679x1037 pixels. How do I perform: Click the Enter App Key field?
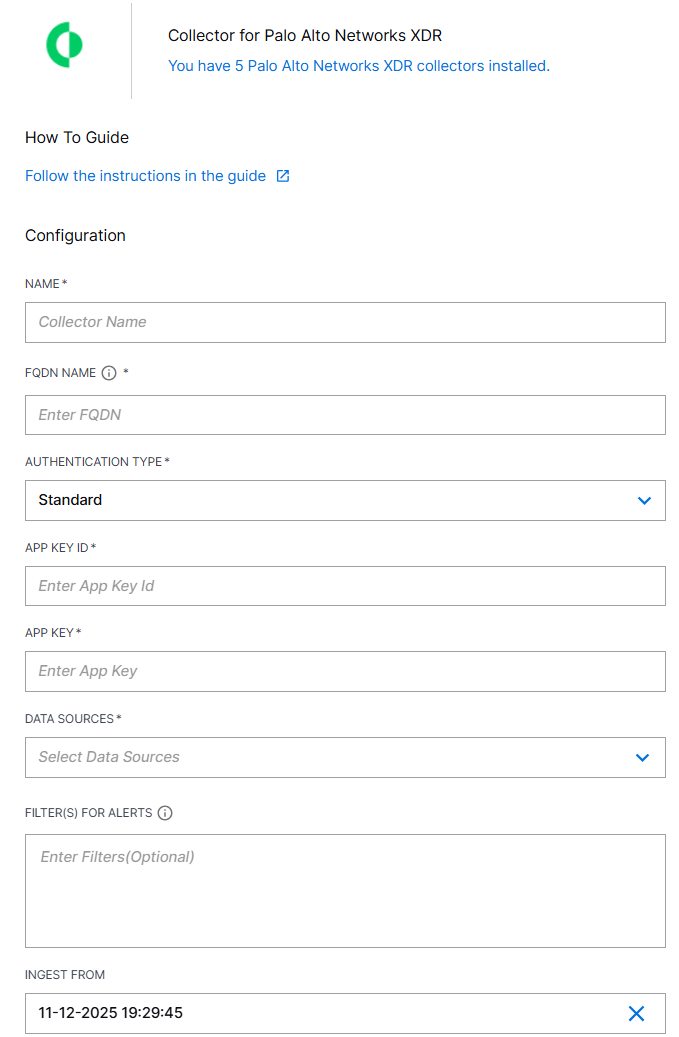pos(345,671)
